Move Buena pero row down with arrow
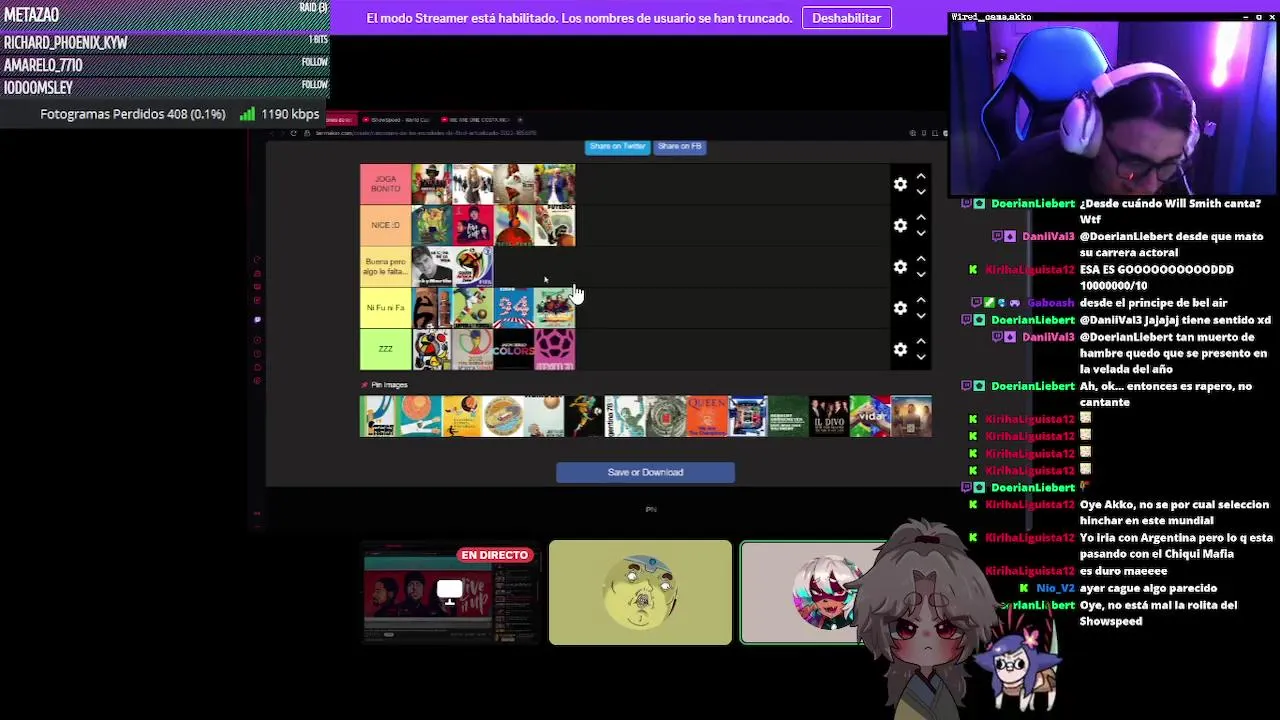This screenshot has height=720, width=1280. pyautogui.click(x=921, y=274)
